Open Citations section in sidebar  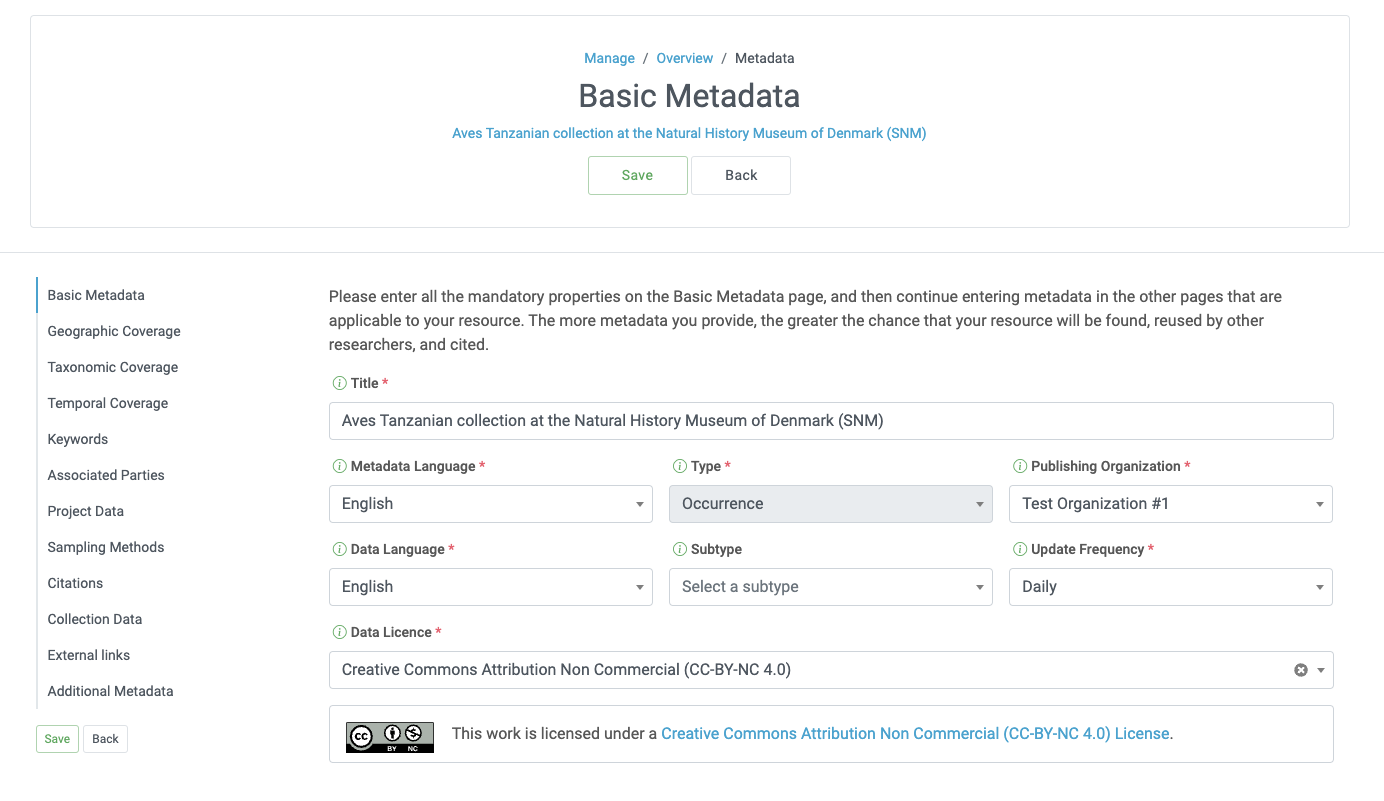[x=75, y=583]
